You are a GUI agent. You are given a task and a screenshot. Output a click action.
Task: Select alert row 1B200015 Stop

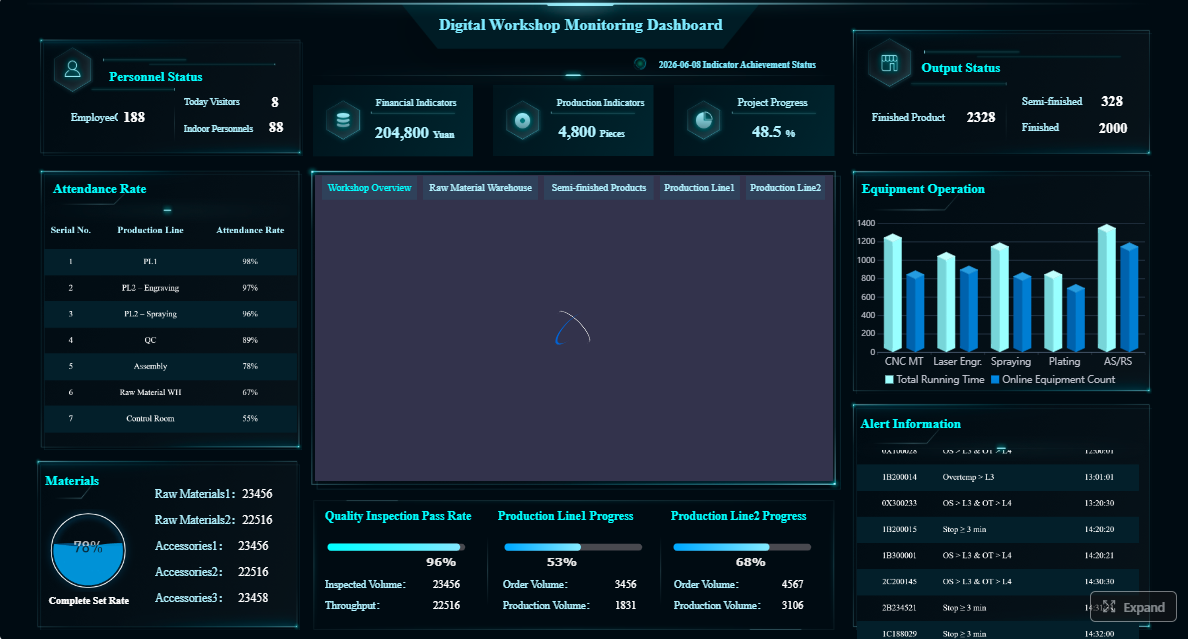(998, 530)
